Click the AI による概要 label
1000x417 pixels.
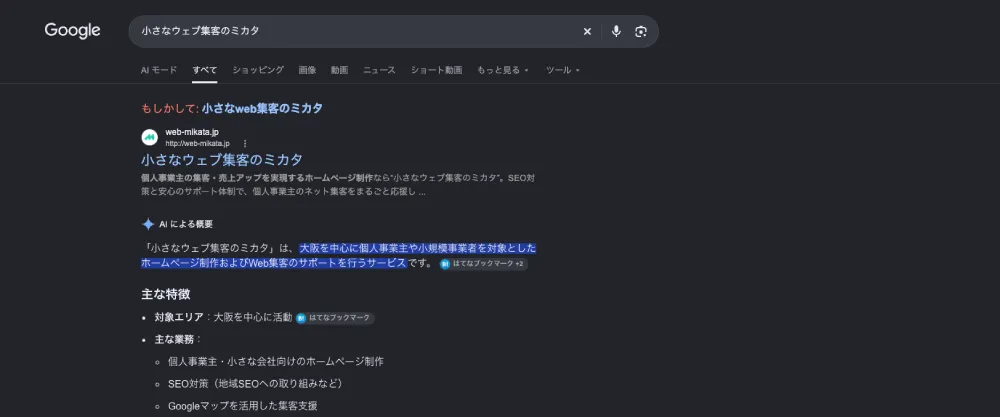(x=186, y=224)
